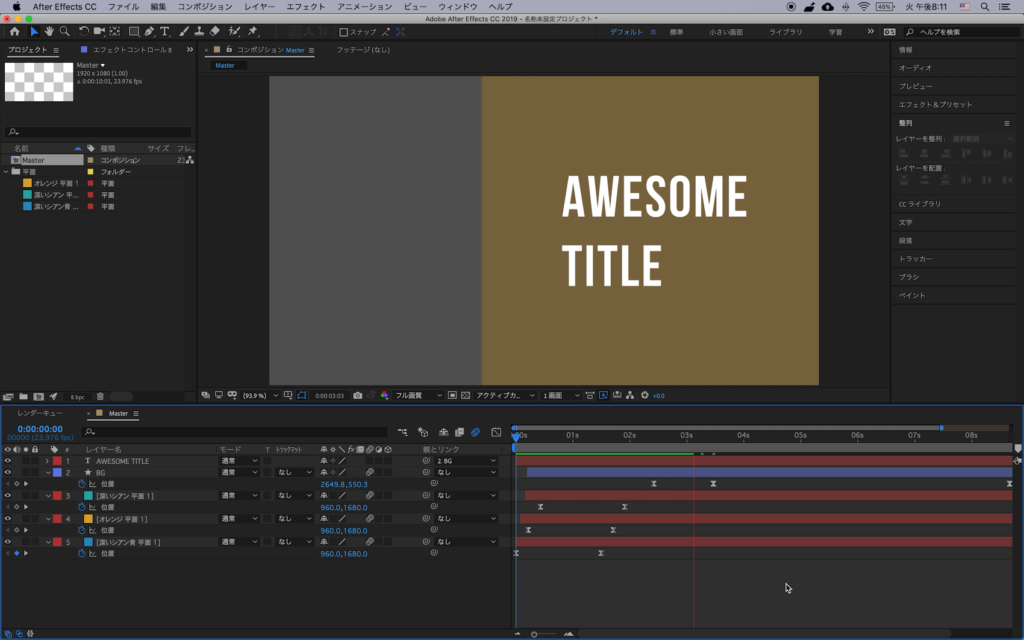Select the Eraser tool

[215, 32]
